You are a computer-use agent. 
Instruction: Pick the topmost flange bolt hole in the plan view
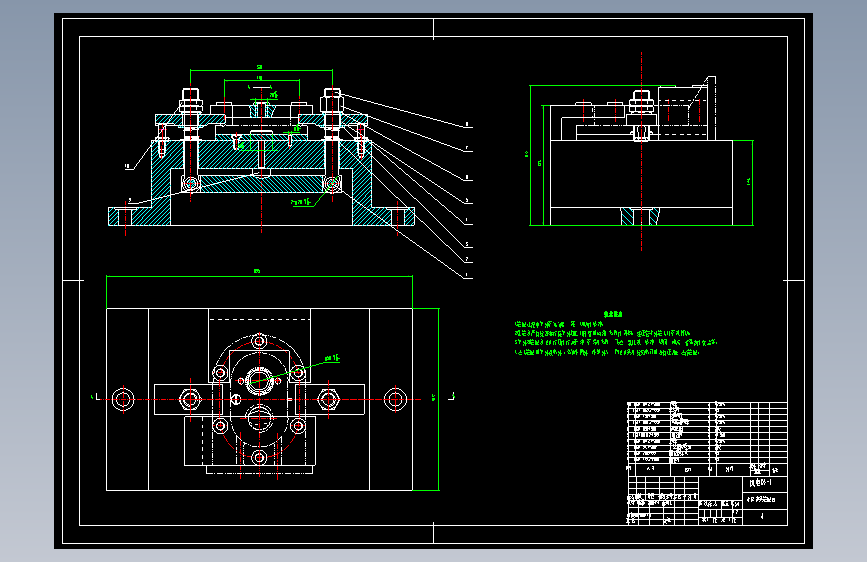[259, 341]
